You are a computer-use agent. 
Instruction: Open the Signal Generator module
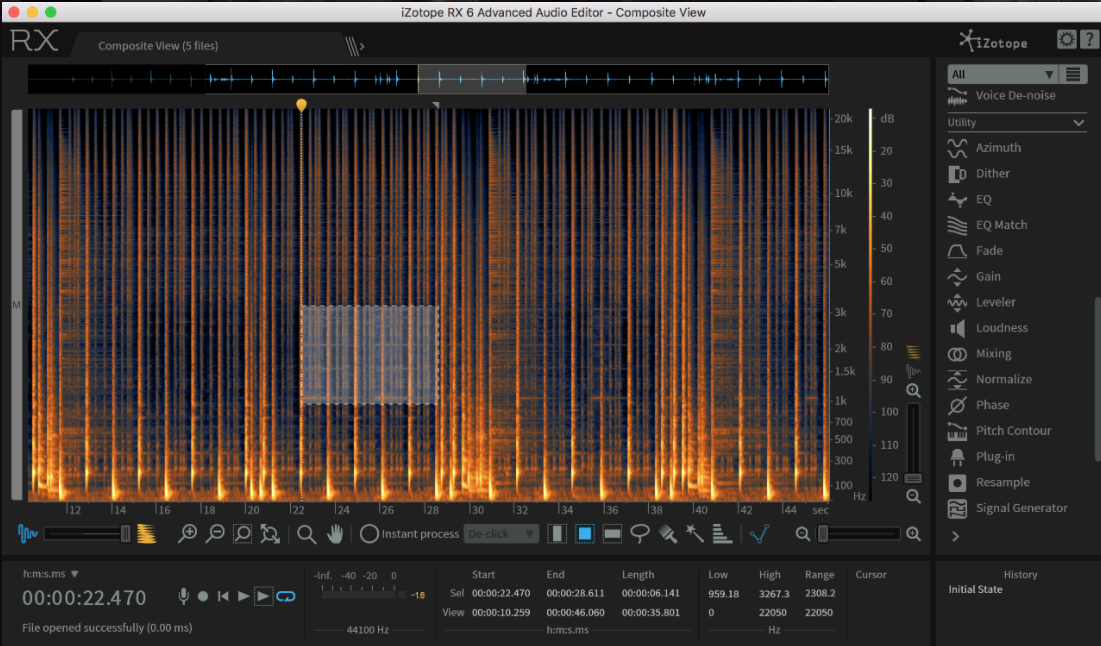(x=1021, y=508)
